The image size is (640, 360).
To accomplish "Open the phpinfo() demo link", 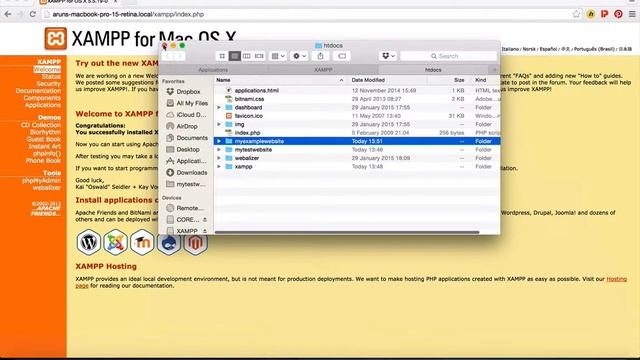I will (x=47, y=153).
